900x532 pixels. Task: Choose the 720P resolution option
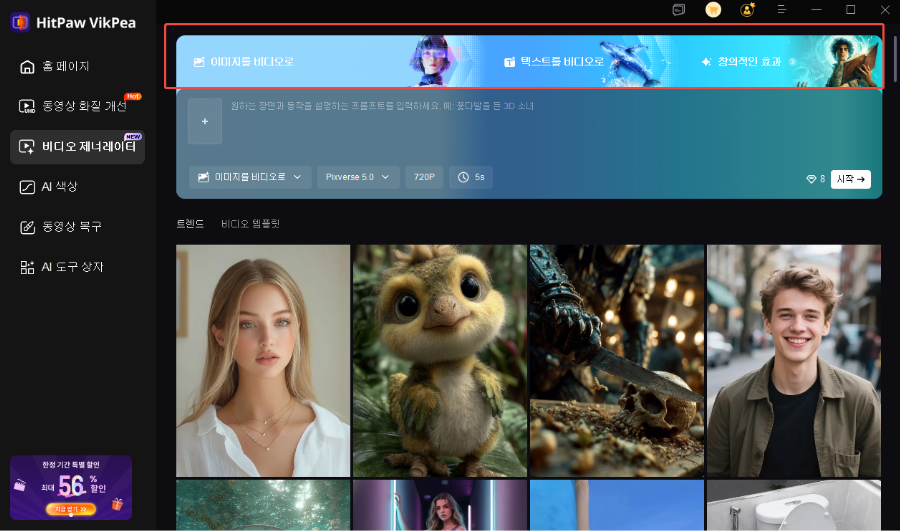pos(424,177)
